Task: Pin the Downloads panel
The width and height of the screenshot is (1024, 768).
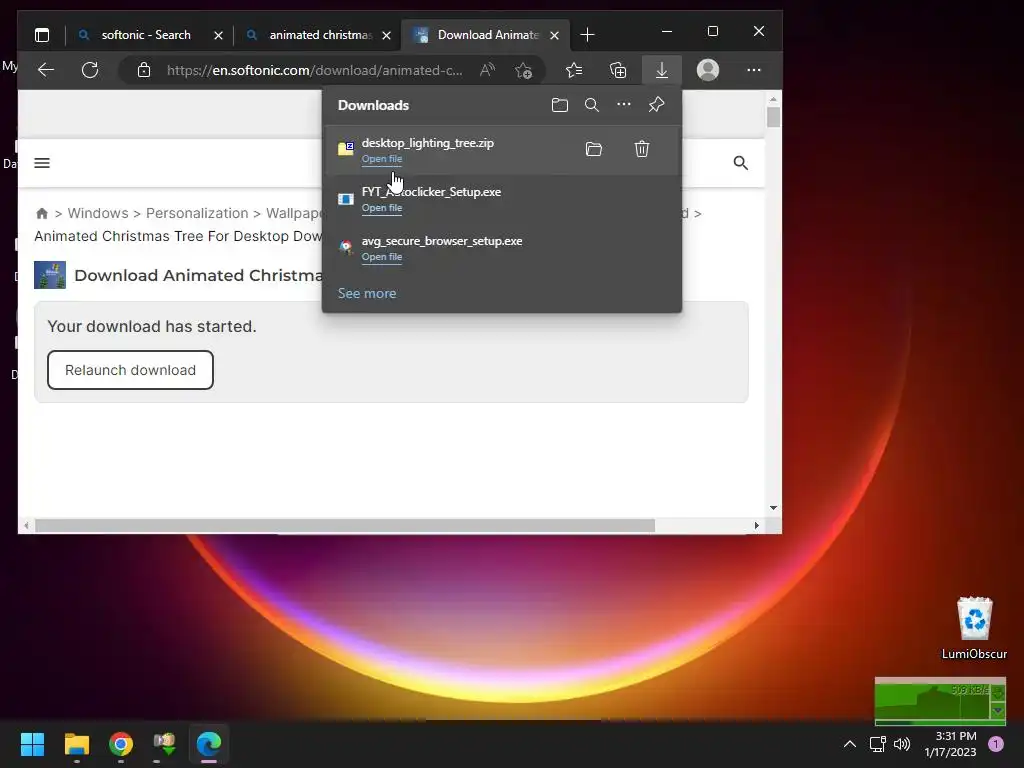Action: (656, 104)
